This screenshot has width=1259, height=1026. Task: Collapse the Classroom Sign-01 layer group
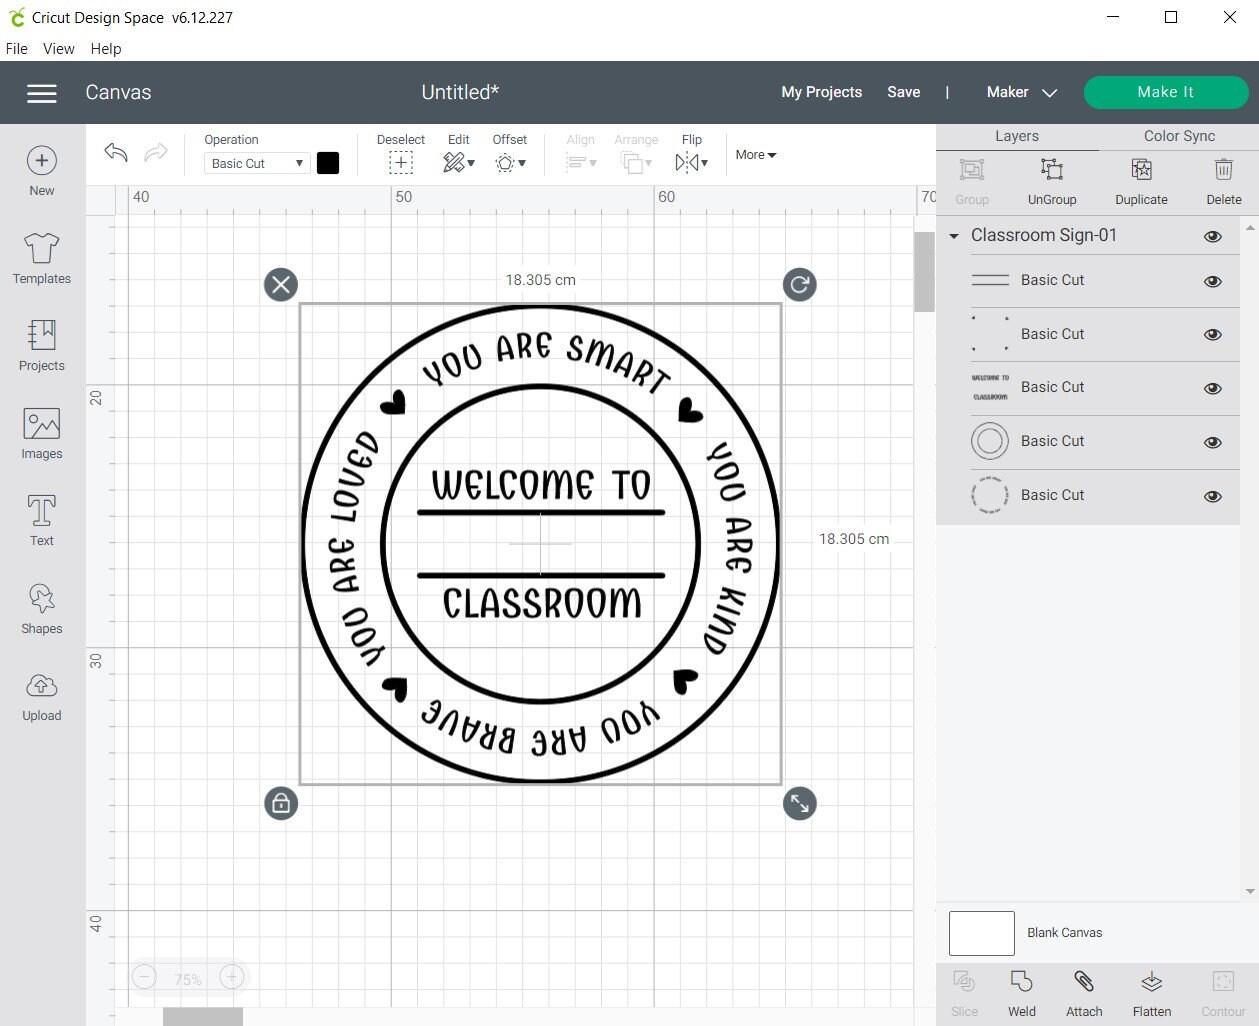coord(953,235)
